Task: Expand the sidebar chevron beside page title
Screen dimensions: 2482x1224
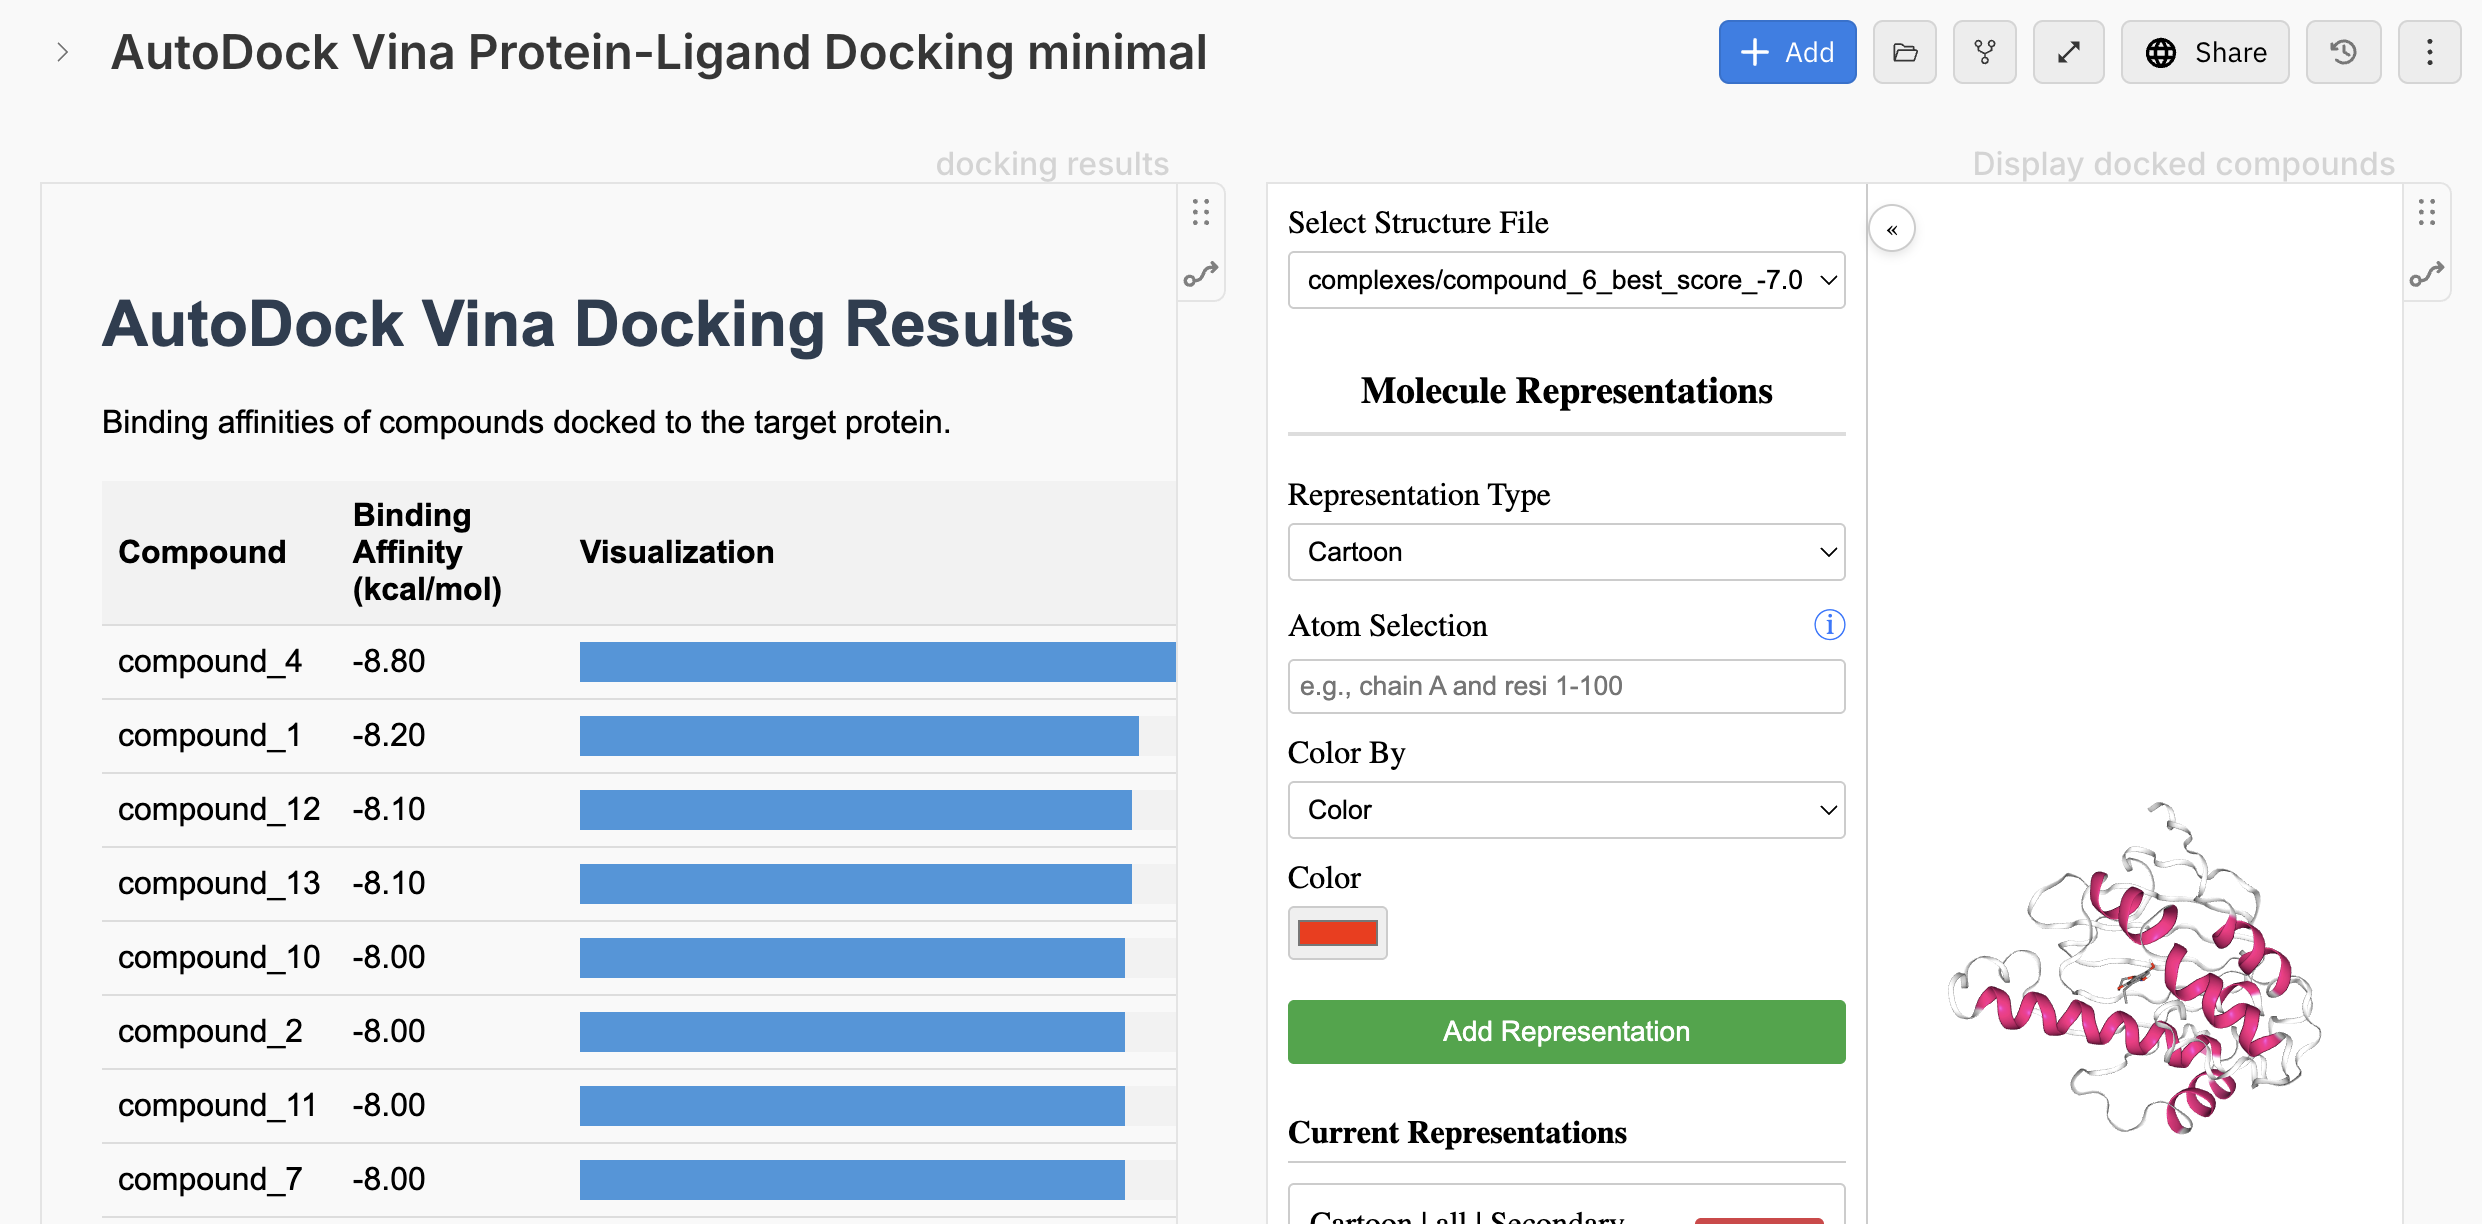Action: pyautogui.click(x=62, y=52)
